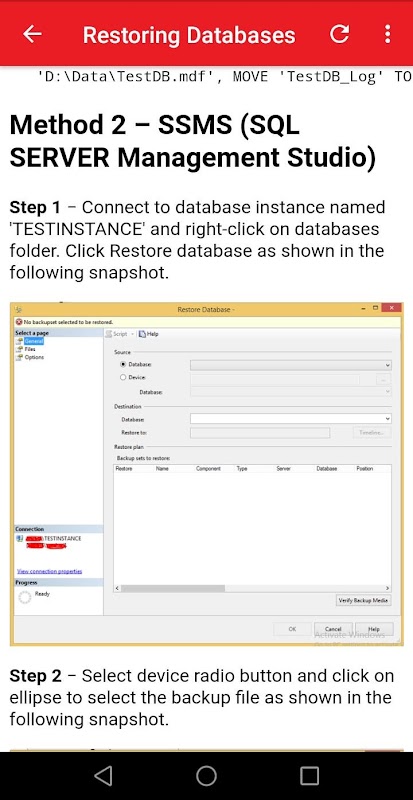Click the Ready progress spinner icon
The width and height of the screenshot is (413, 800).
(x=25, y=596)
